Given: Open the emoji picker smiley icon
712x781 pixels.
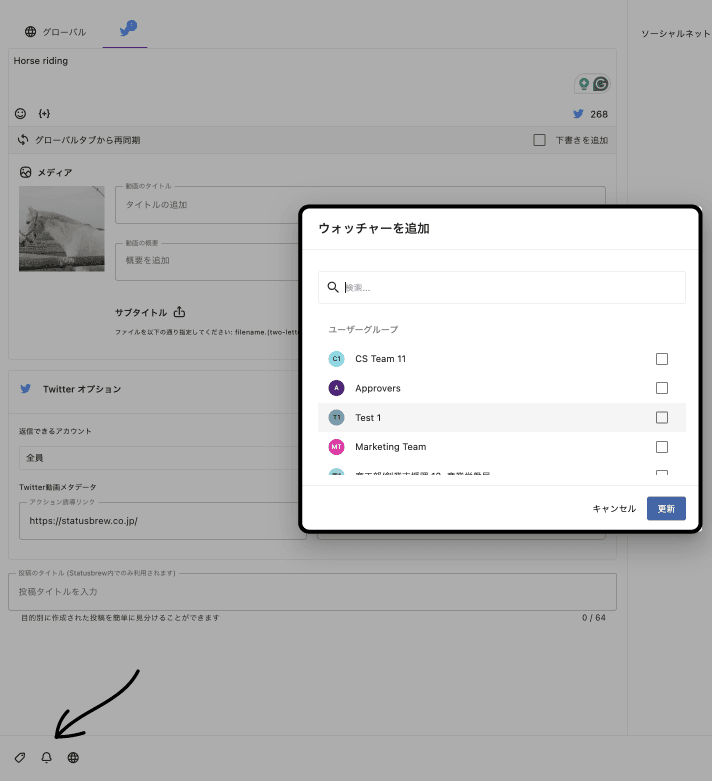Looking at the screenshot, I should coord(20,114).
